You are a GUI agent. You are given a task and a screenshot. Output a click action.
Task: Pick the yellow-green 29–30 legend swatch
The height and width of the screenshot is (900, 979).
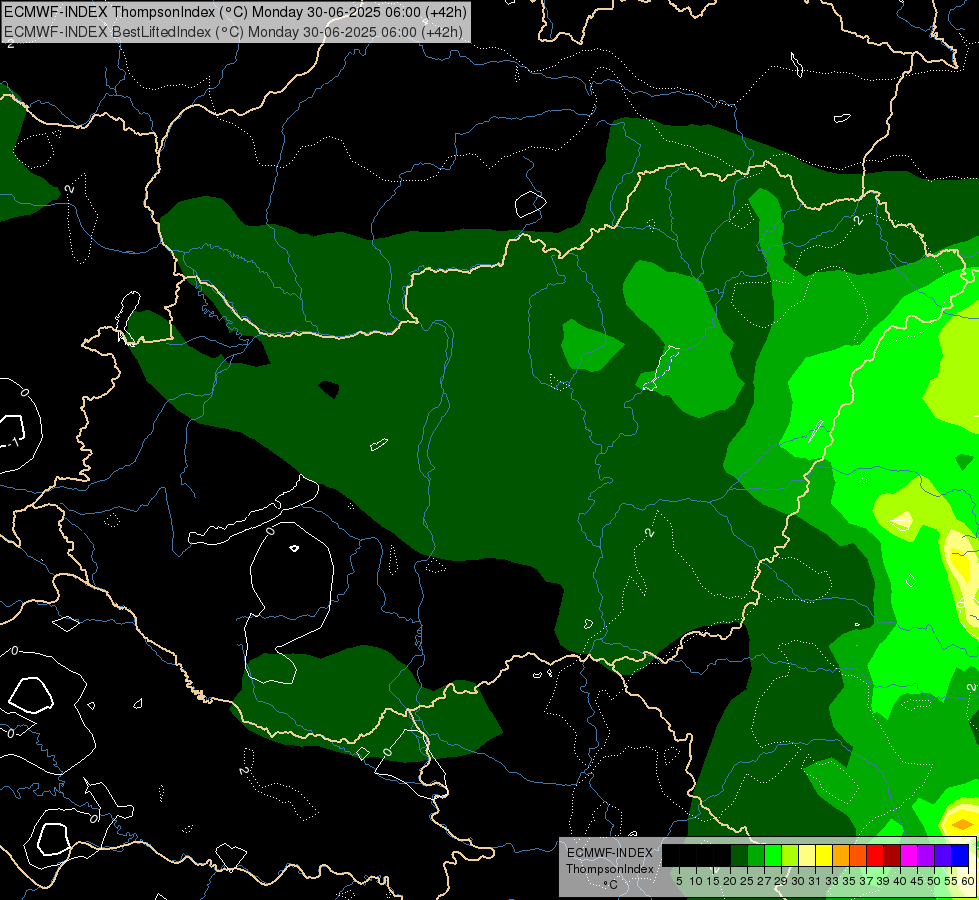click(x=790, y=855)
